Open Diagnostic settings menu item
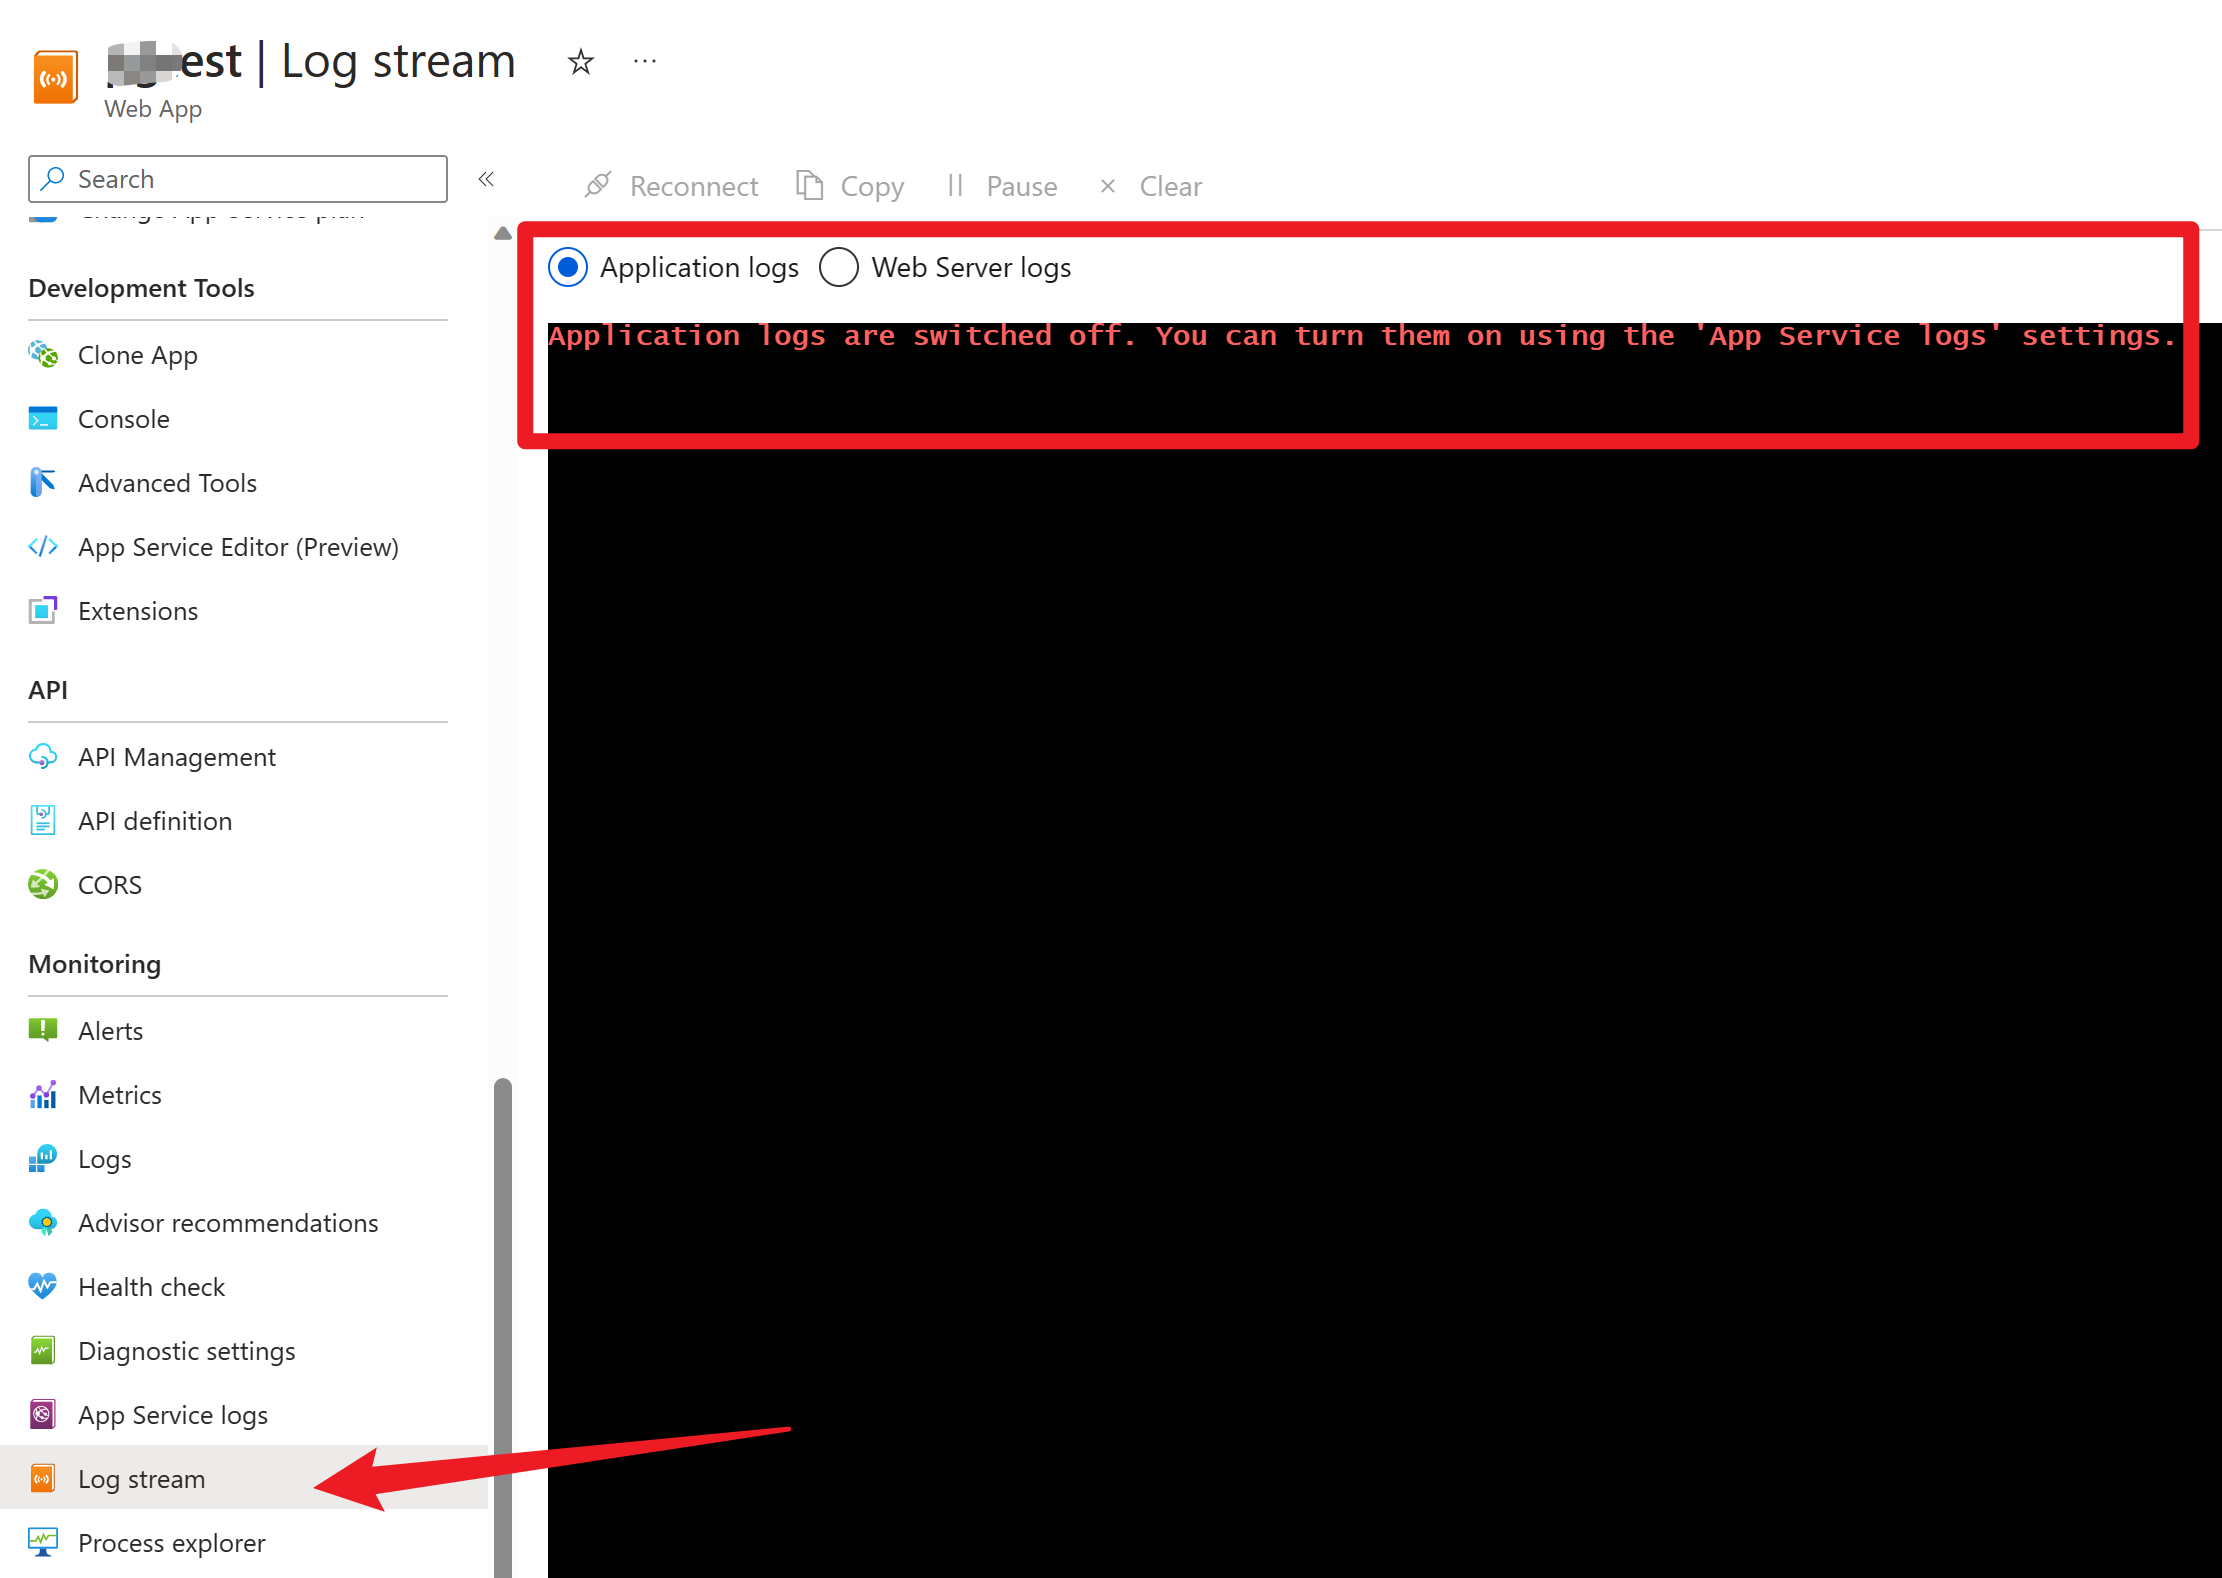This screenshot has width=2222, height=1578. click(186, 1351)
